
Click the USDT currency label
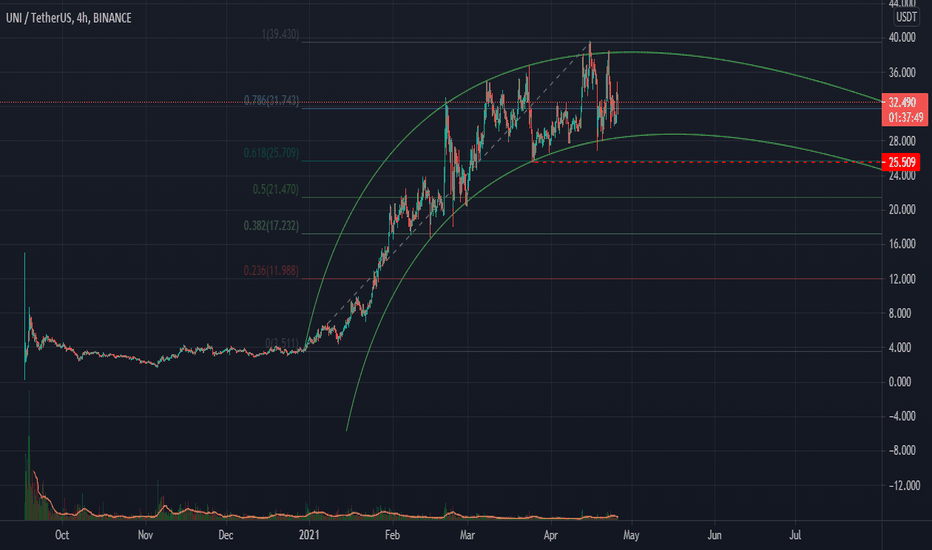[x=906, y=17]
